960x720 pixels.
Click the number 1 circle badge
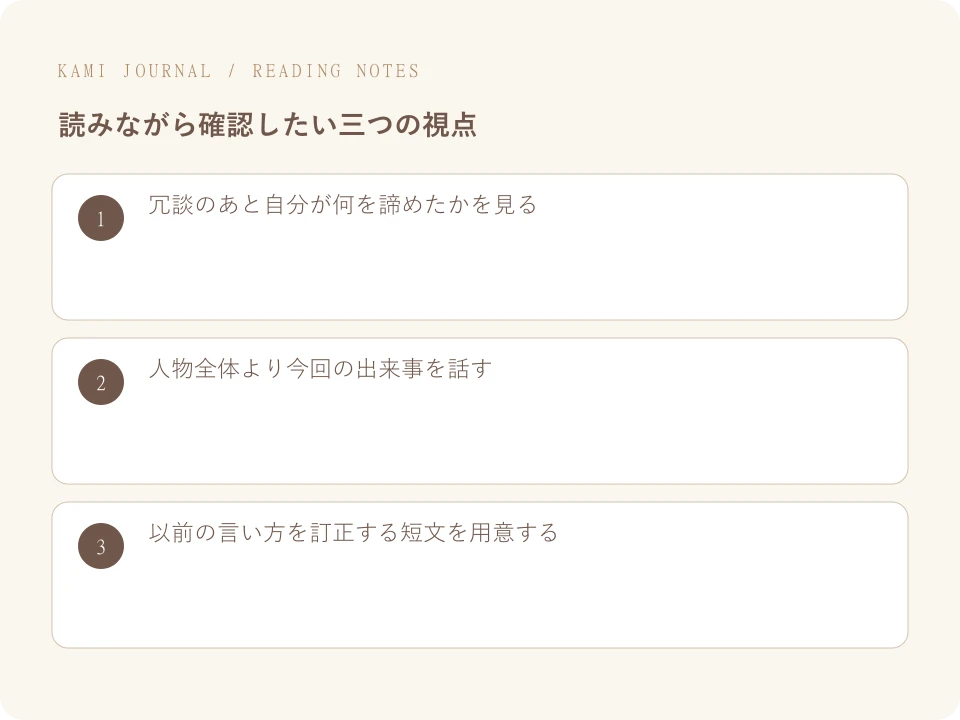(x=101, y=218)
